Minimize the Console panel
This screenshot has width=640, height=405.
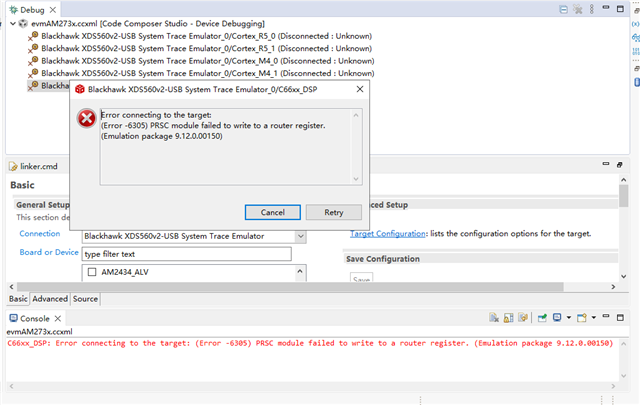pyautogui.click(x=606, y=316)
